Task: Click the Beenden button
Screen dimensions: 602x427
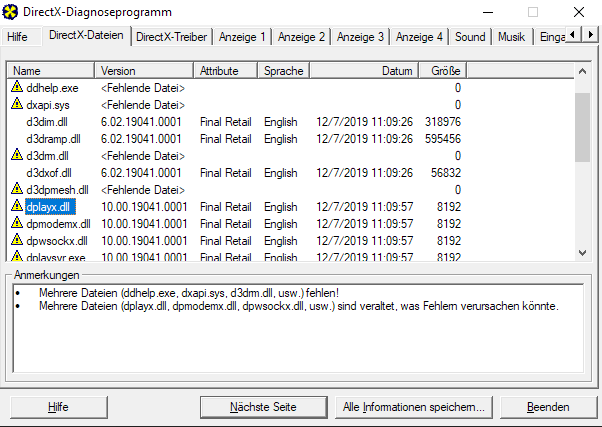Action: (x=548, y=407)
